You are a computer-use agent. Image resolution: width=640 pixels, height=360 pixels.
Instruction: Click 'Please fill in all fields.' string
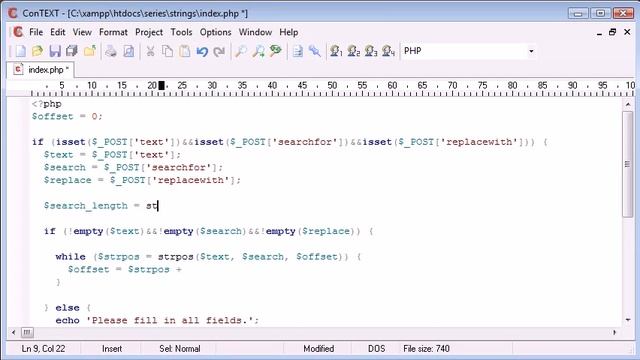coord(169,320)
